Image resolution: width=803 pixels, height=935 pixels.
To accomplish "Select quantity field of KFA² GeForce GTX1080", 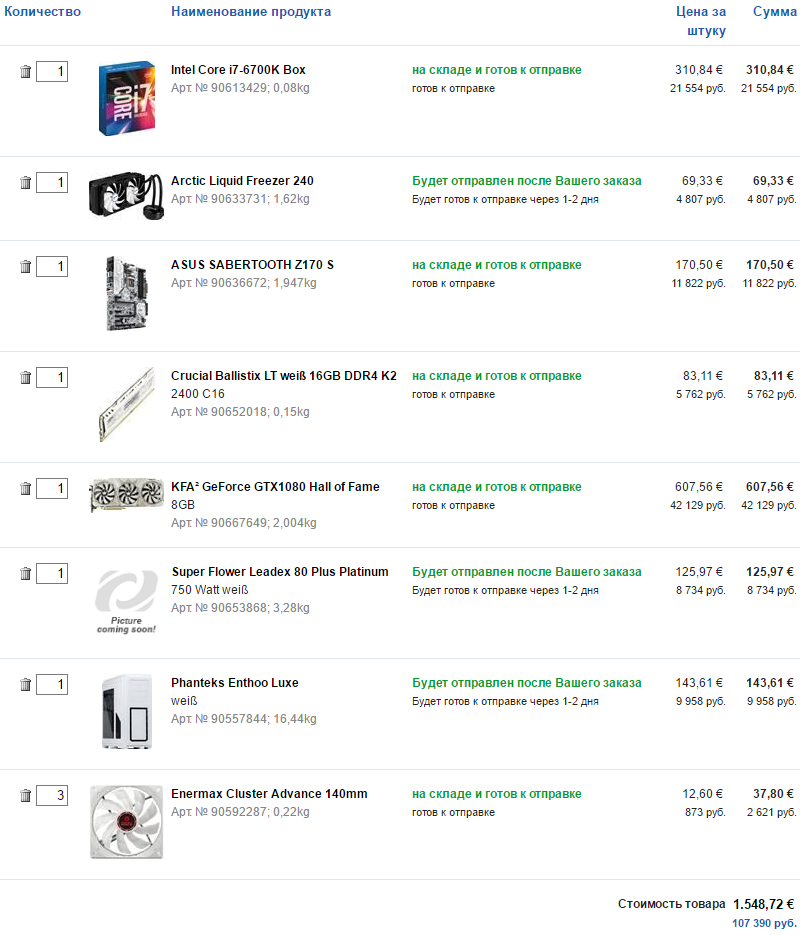I will (52, 489).
